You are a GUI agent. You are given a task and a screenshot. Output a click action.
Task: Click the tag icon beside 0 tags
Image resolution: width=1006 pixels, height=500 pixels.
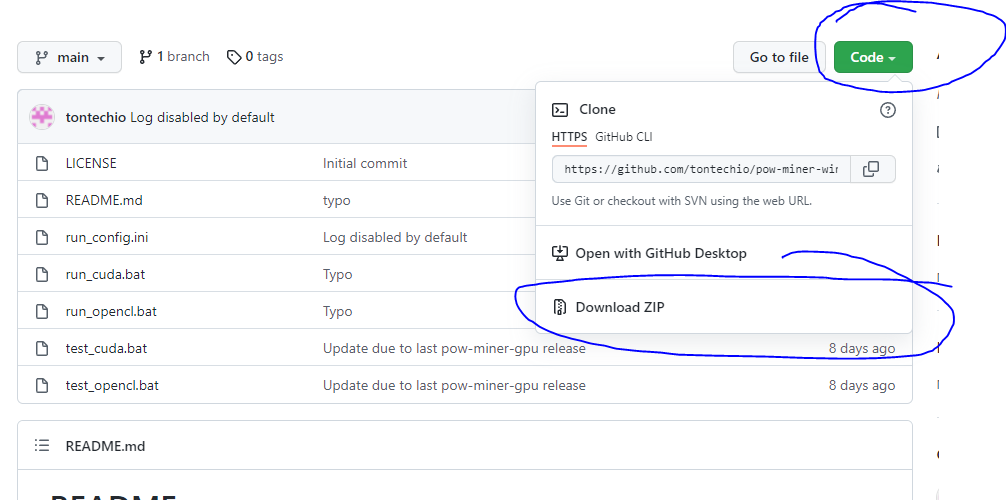point(234,57)
